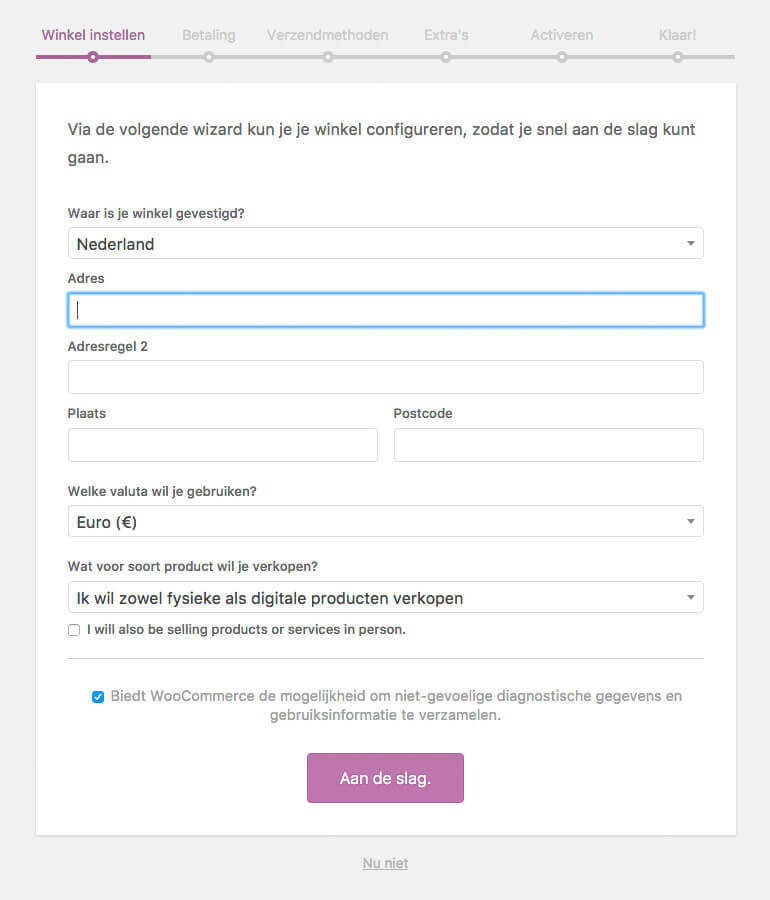The width and height of the screenshot is (770, 900).
Task: Select the Activeren step label
Action: 562,34
